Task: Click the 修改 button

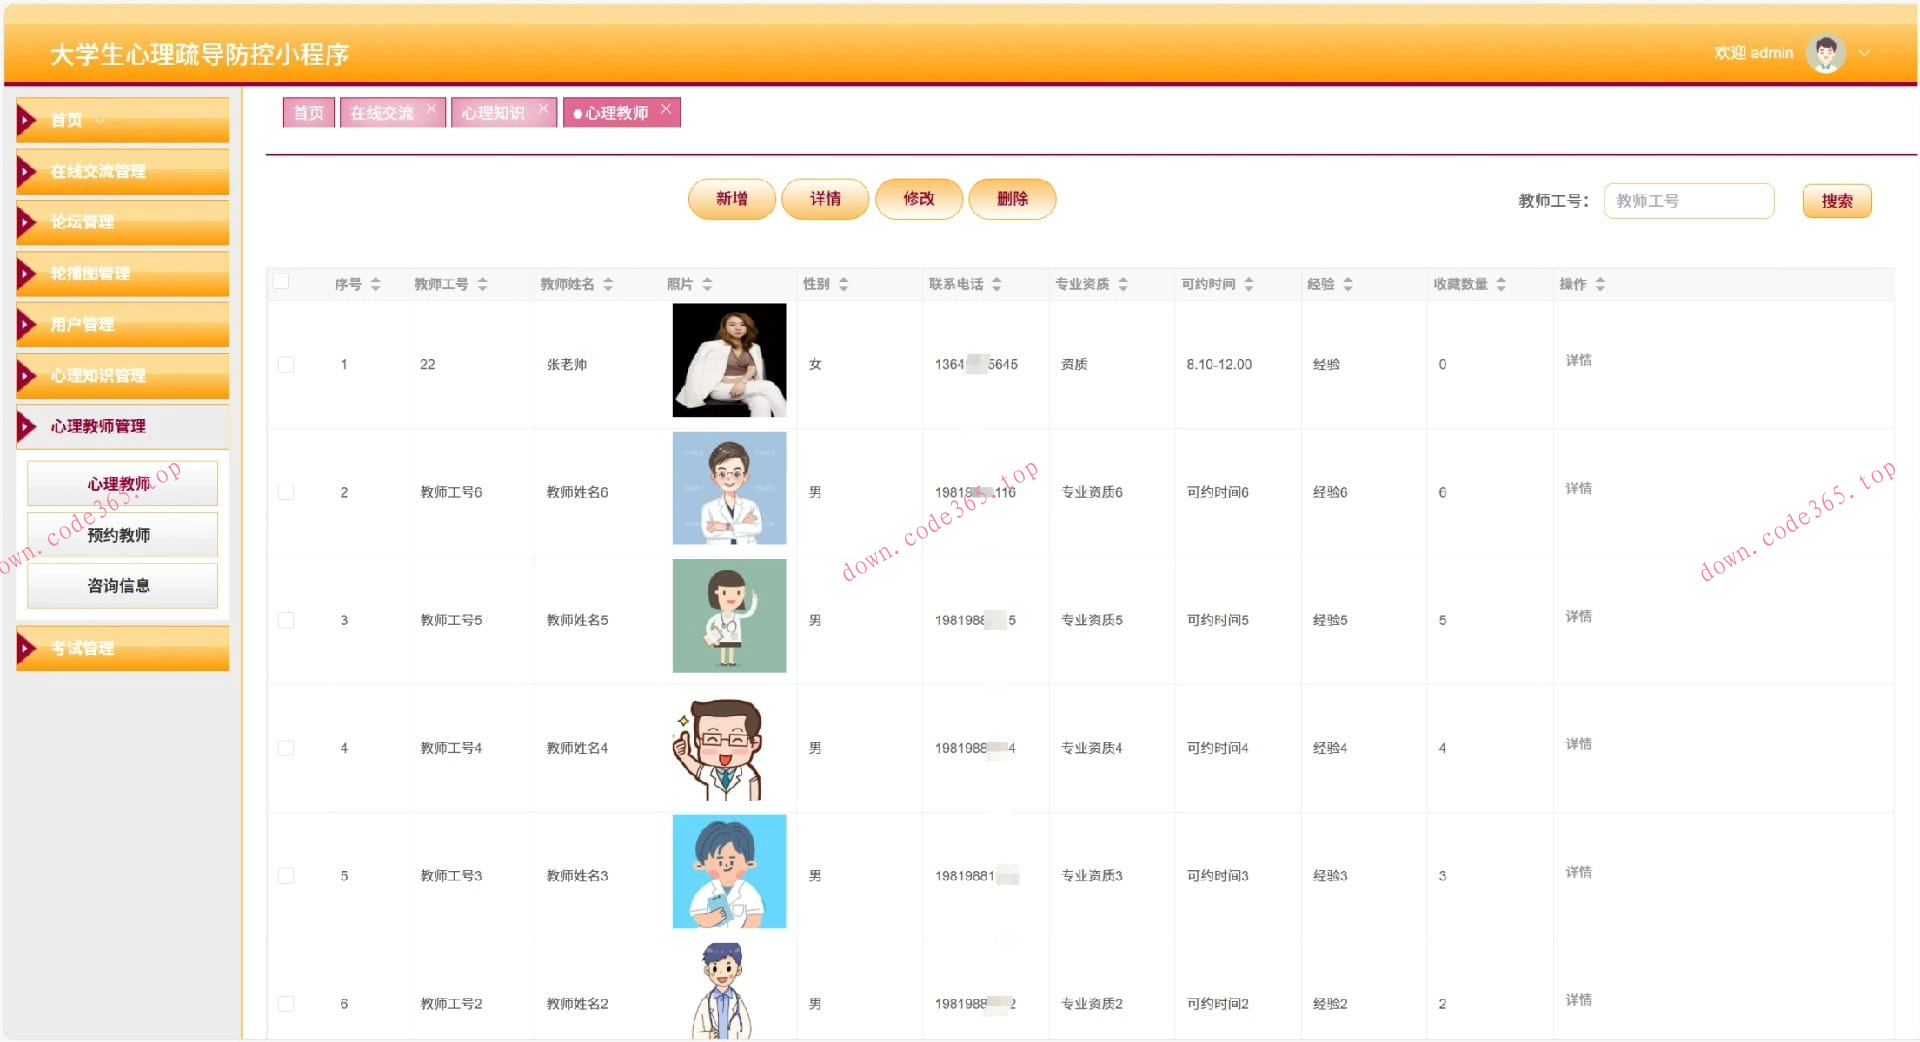Action: click(x=919, y=199)
